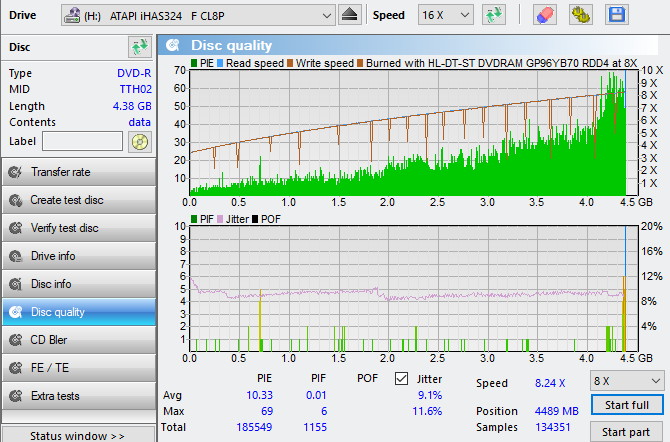Image resolution: width=670 pixels, height=442 pixels.
Task: Select Transfer rate in sidebar
Action: (78, 172)
